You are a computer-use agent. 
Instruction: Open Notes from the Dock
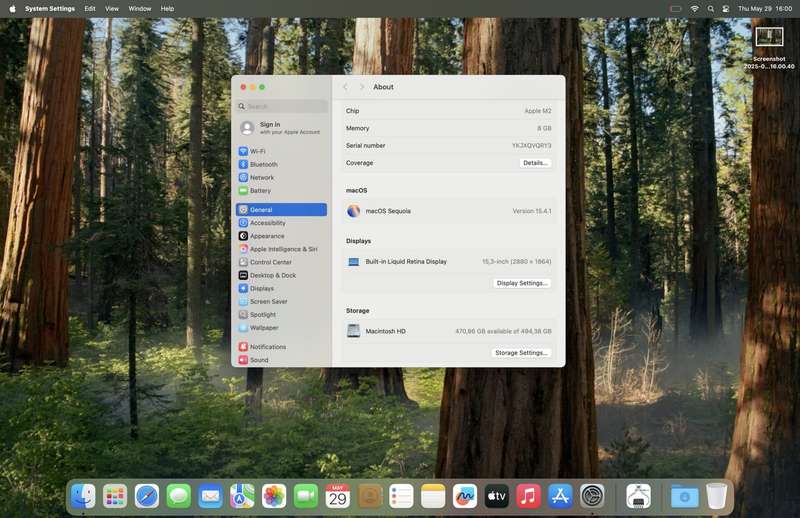click(433, 496)
